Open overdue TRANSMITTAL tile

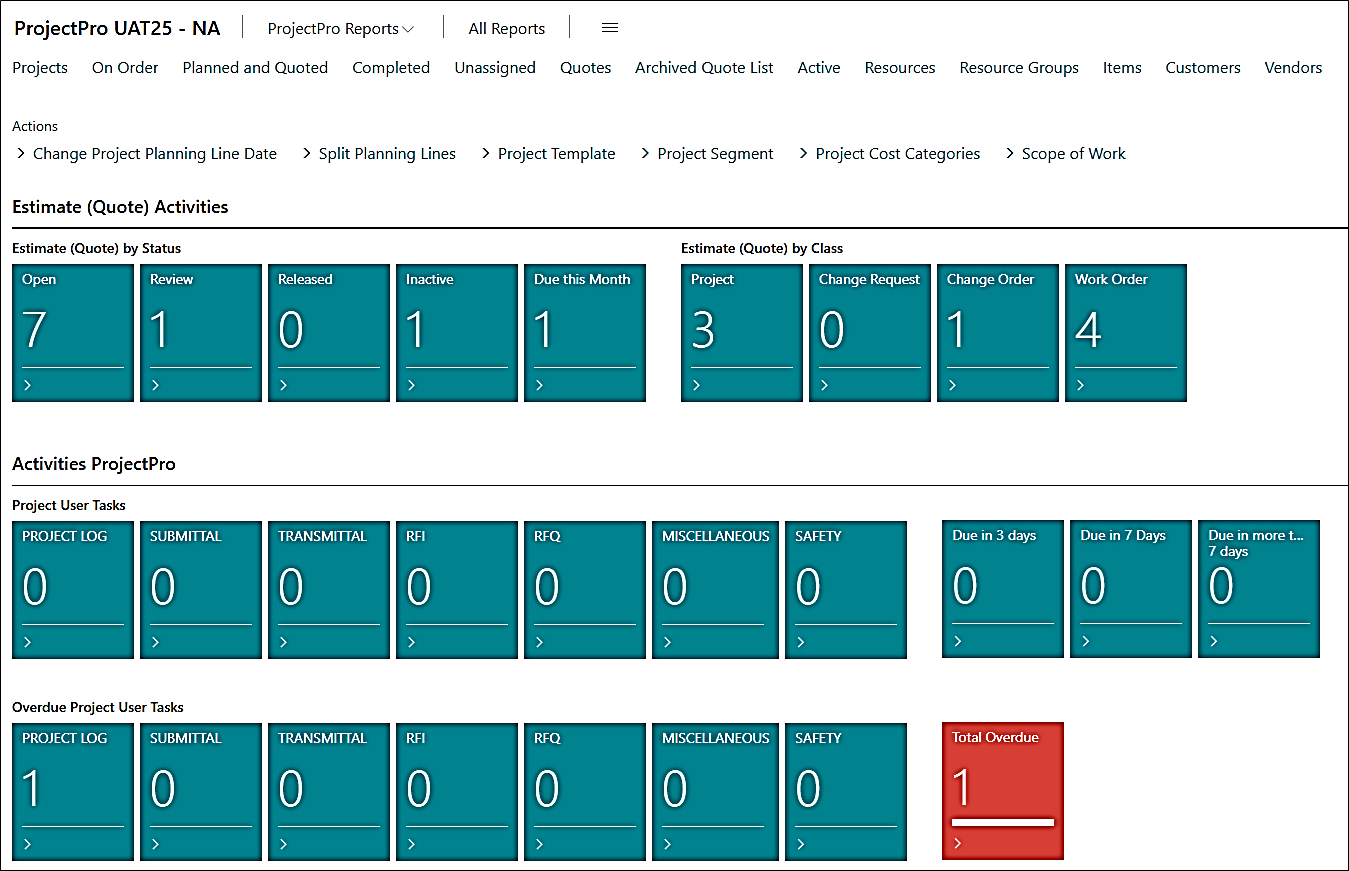[x=329, y=792]
